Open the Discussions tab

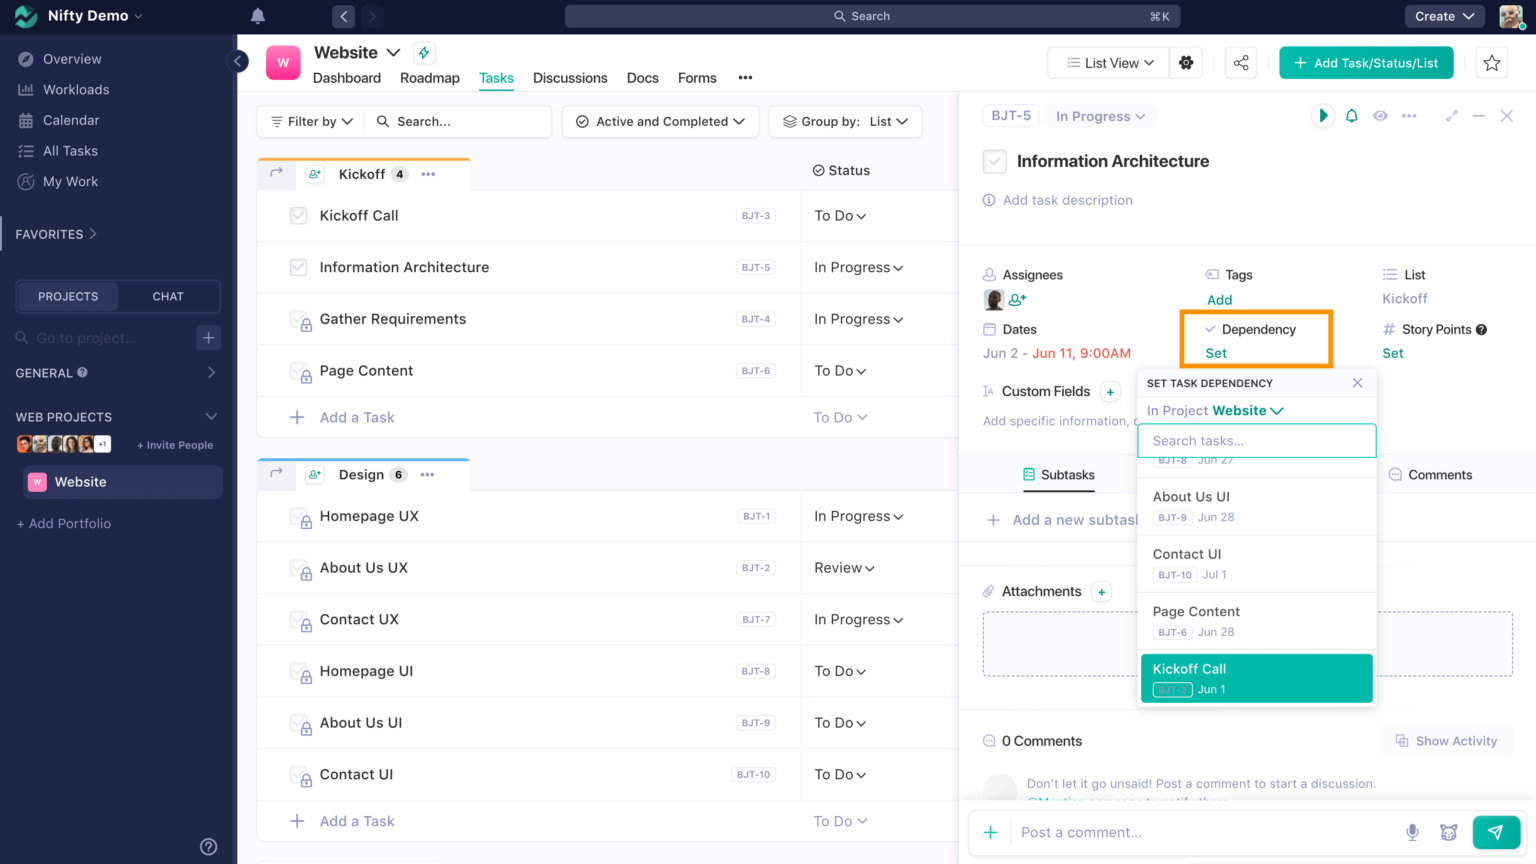coord(570,78)
